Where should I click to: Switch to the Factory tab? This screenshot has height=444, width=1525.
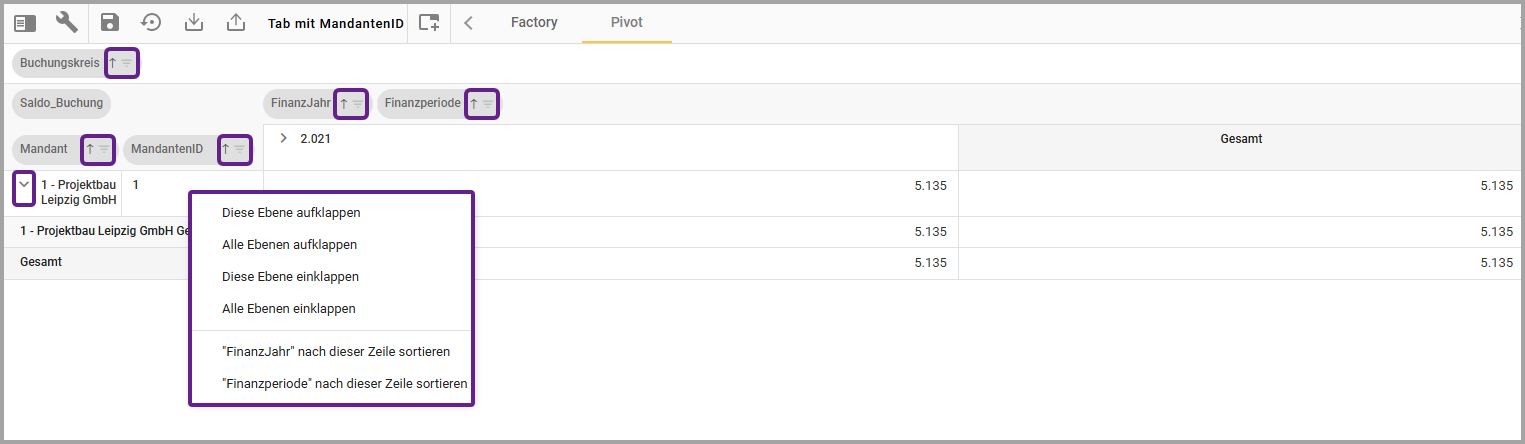point(534,22)
